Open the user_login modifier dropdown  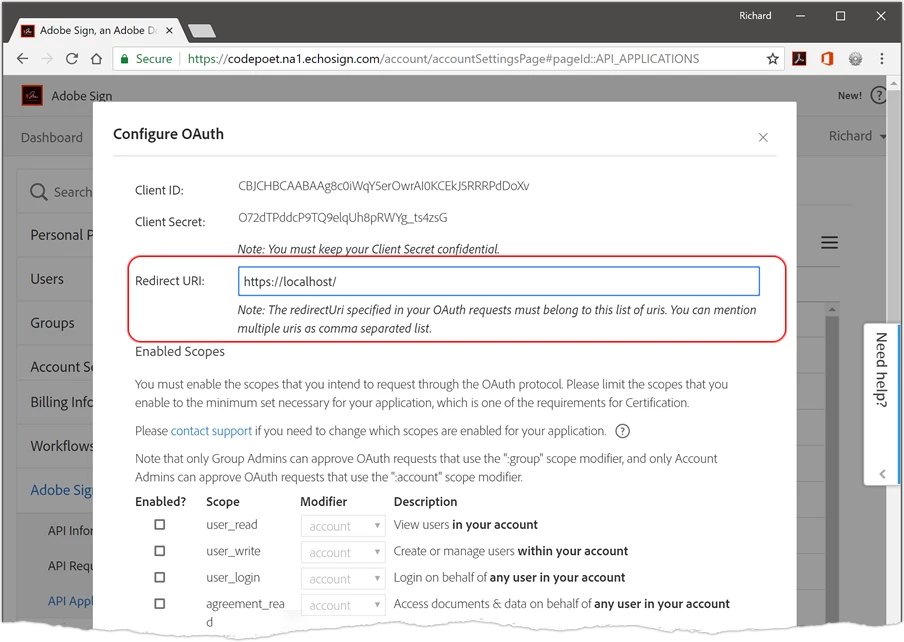[x=343, y=579]
